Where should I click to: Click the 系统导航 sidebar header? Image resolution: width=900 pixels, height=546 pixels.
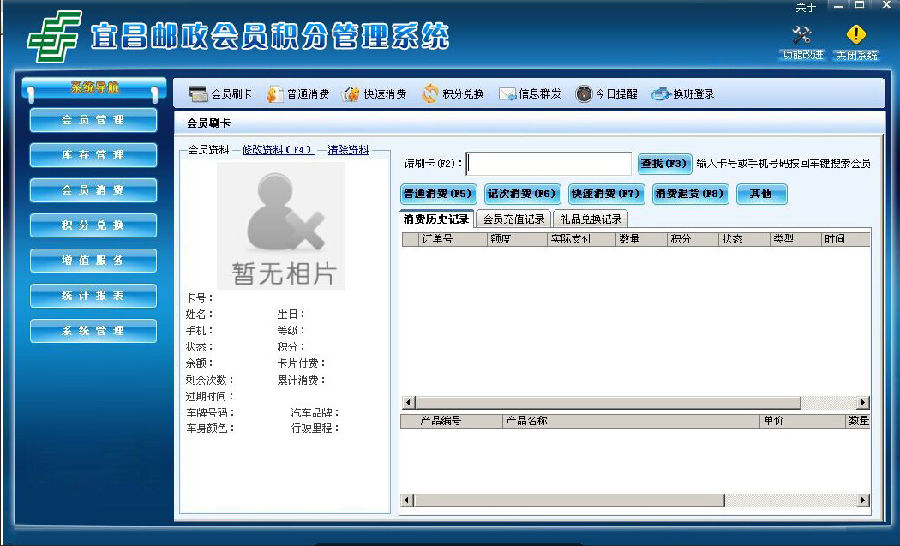(x=94, y=88)
